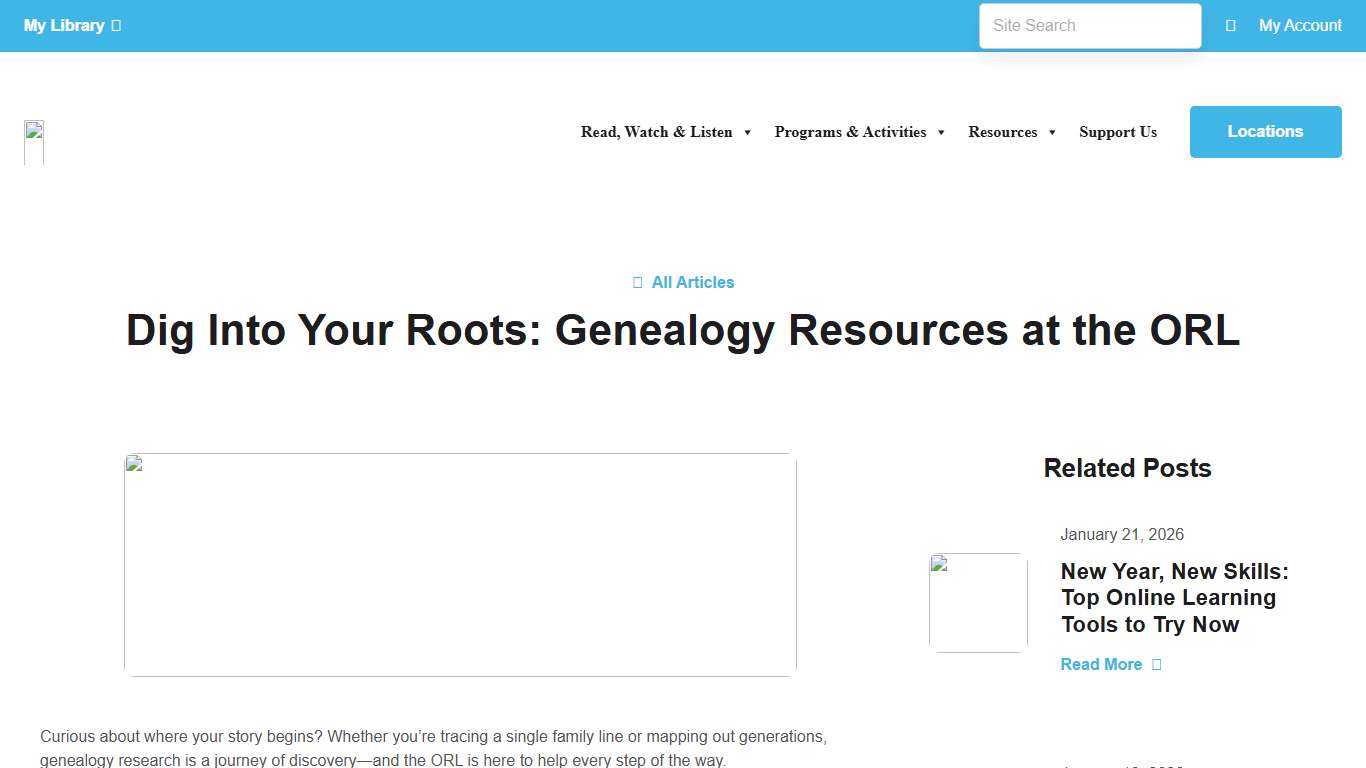Open the My Library menu
This screenshot has height=768, width=1366.
tap(65, 25)
